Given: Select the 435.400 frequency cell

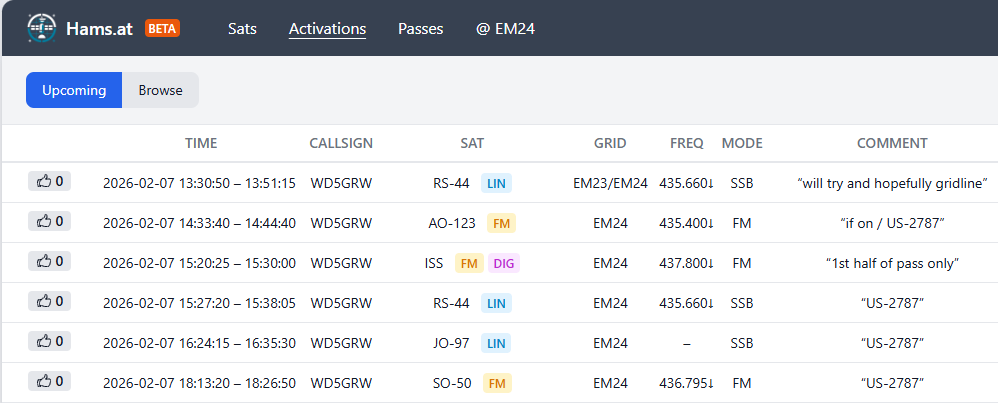Looking at the screenshot, I should (x=687, y=223).
